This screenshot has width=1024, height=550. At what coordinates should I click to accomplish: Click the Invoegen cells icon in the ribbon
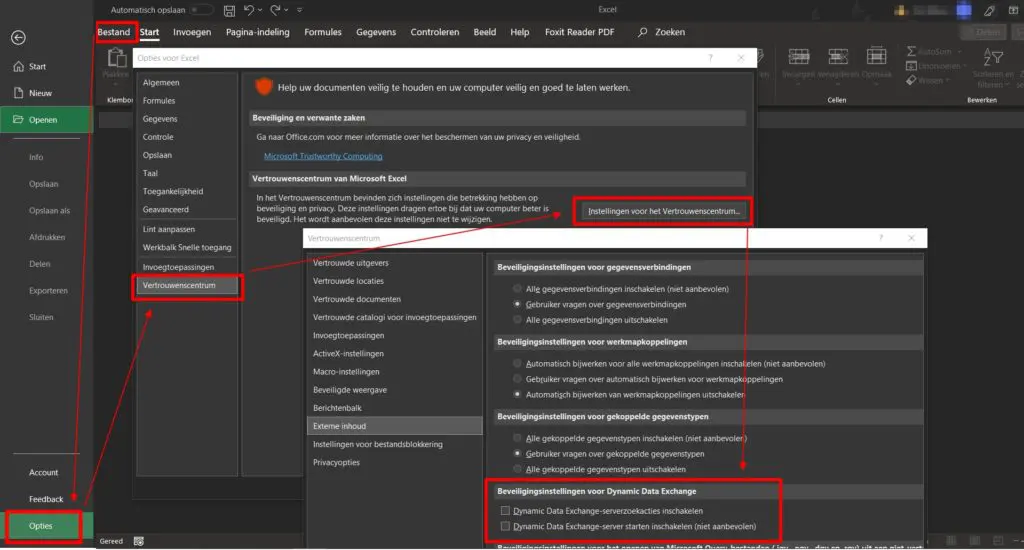[801, 55]
